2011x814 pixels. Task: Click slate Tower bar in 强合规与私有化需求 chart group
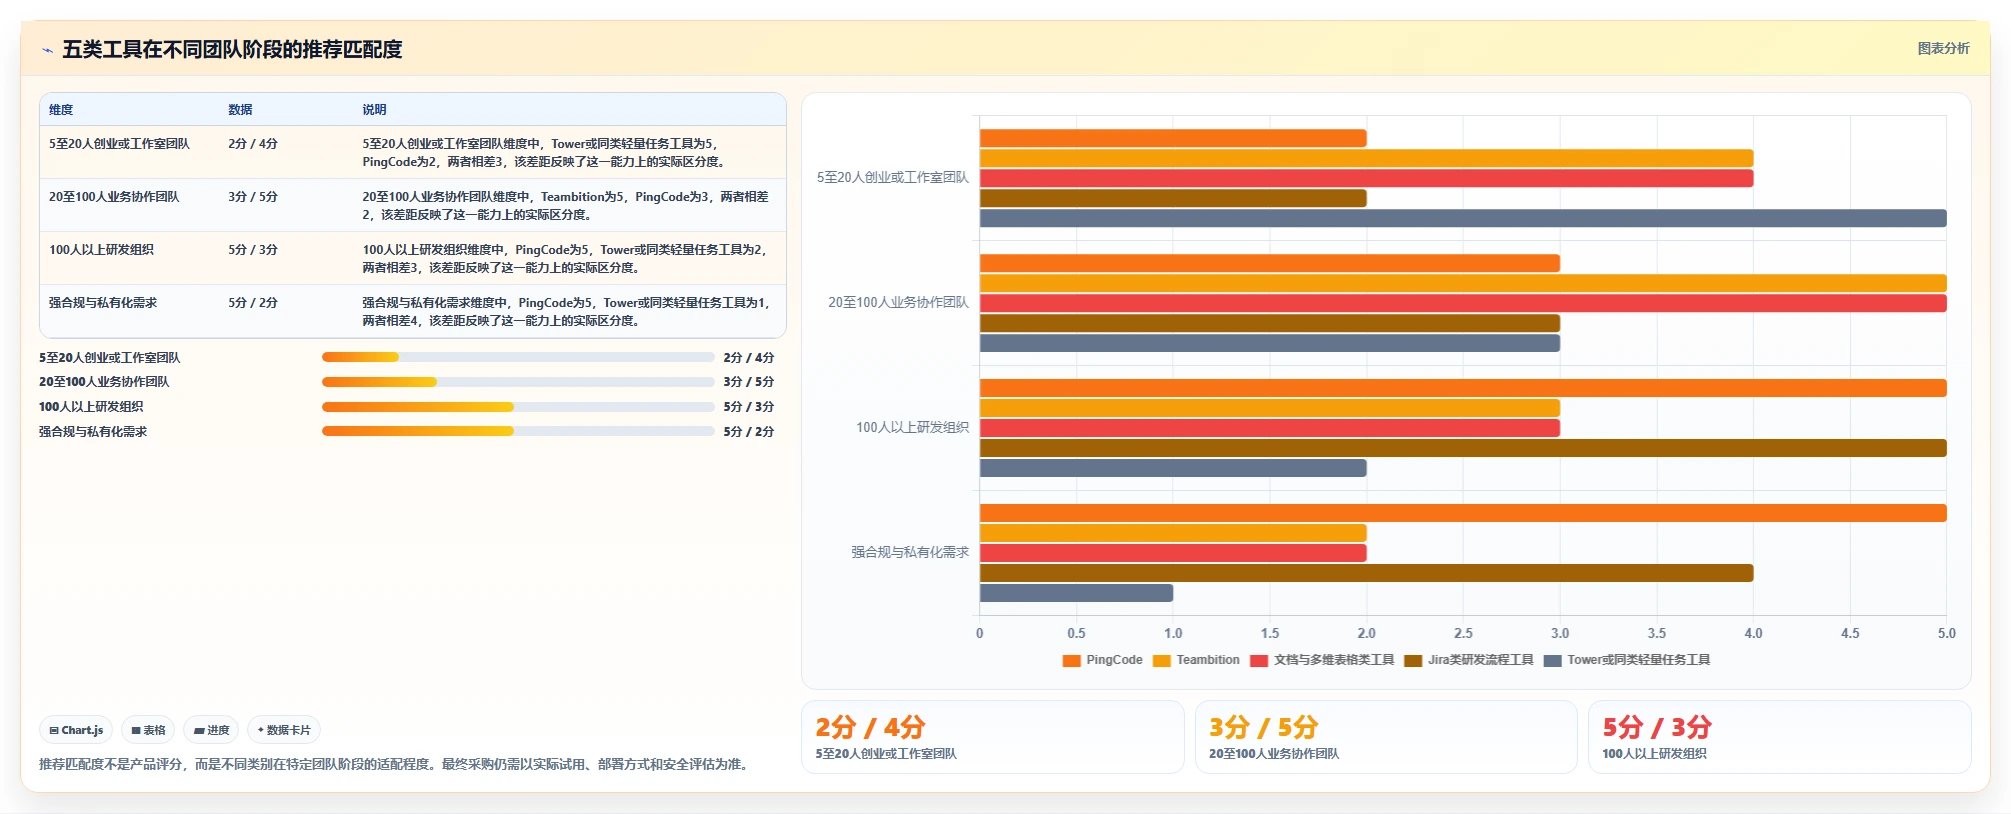pos(1076,593)
